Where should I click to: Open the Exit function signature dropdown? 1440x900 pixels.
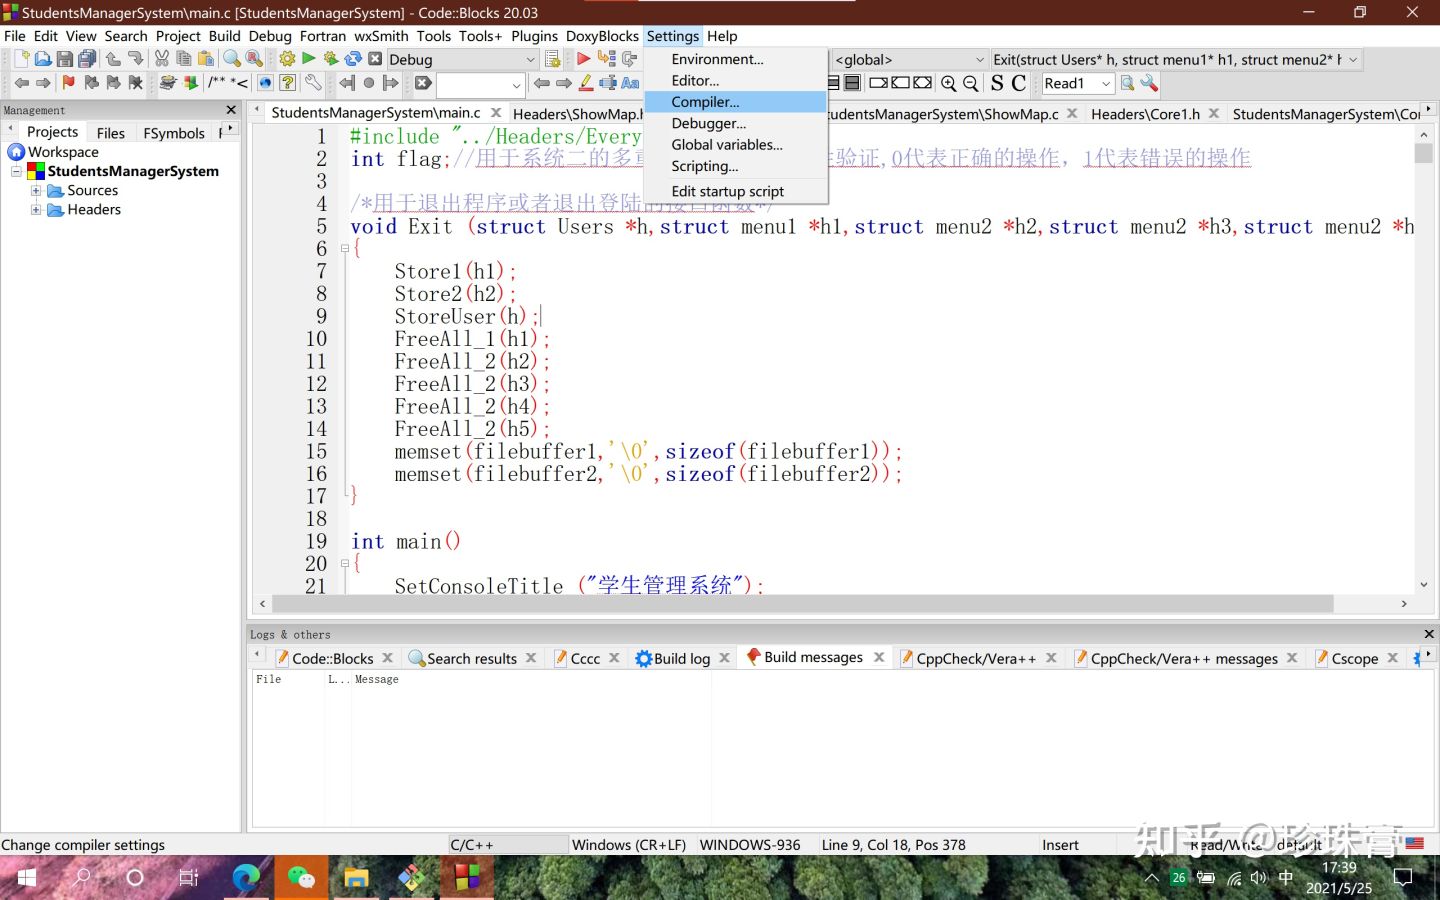tap(1176, 59)
